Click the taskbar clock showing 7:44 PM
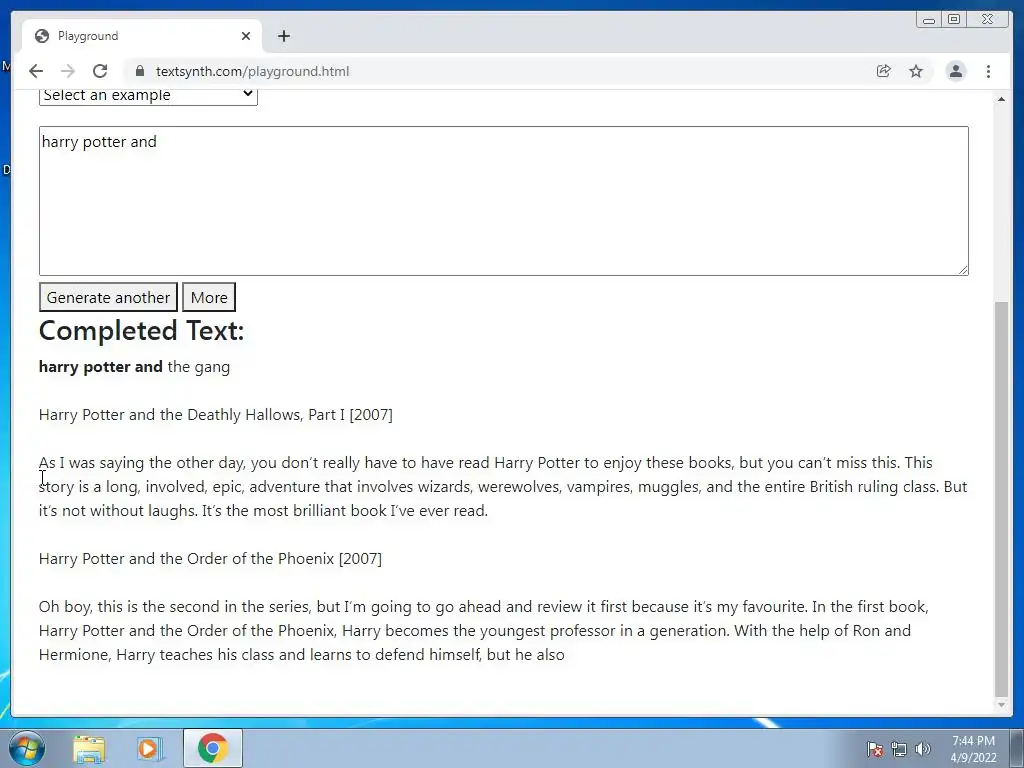The image size is (1024, 768). 973,749
